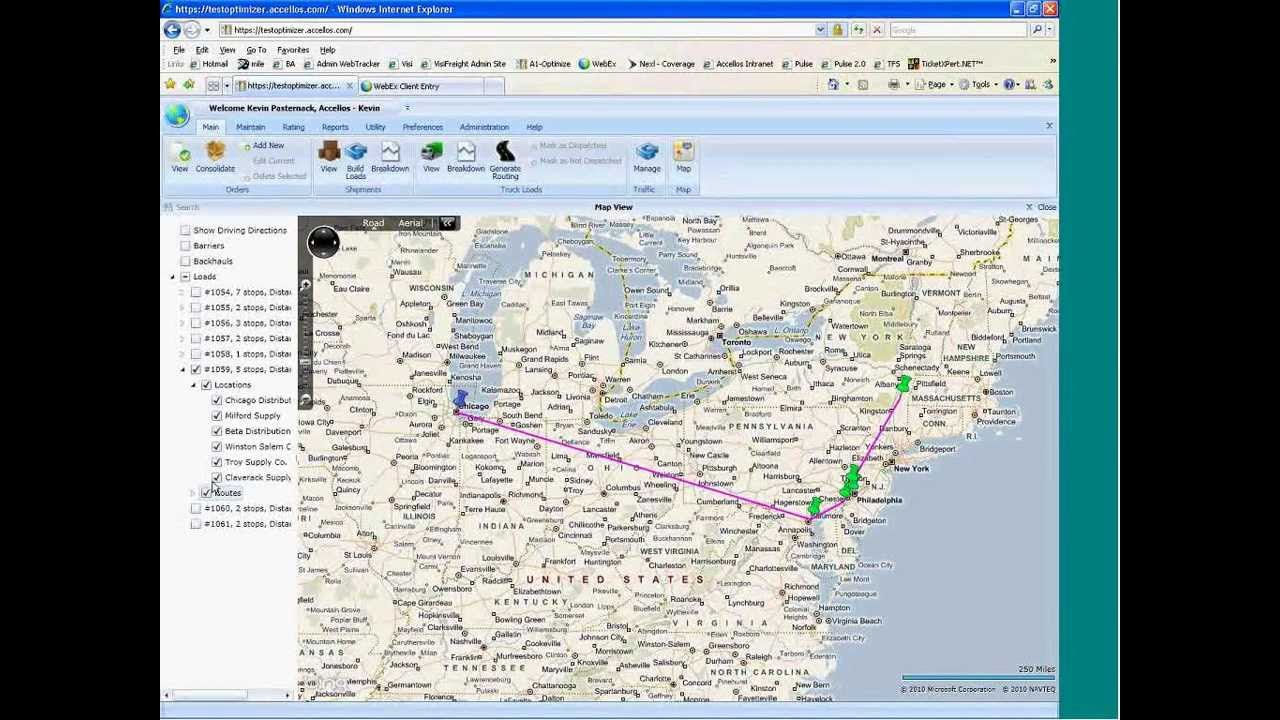Click the browser Home icon
The height and width of the screenshot is (720, 1280).
(833, 85)
